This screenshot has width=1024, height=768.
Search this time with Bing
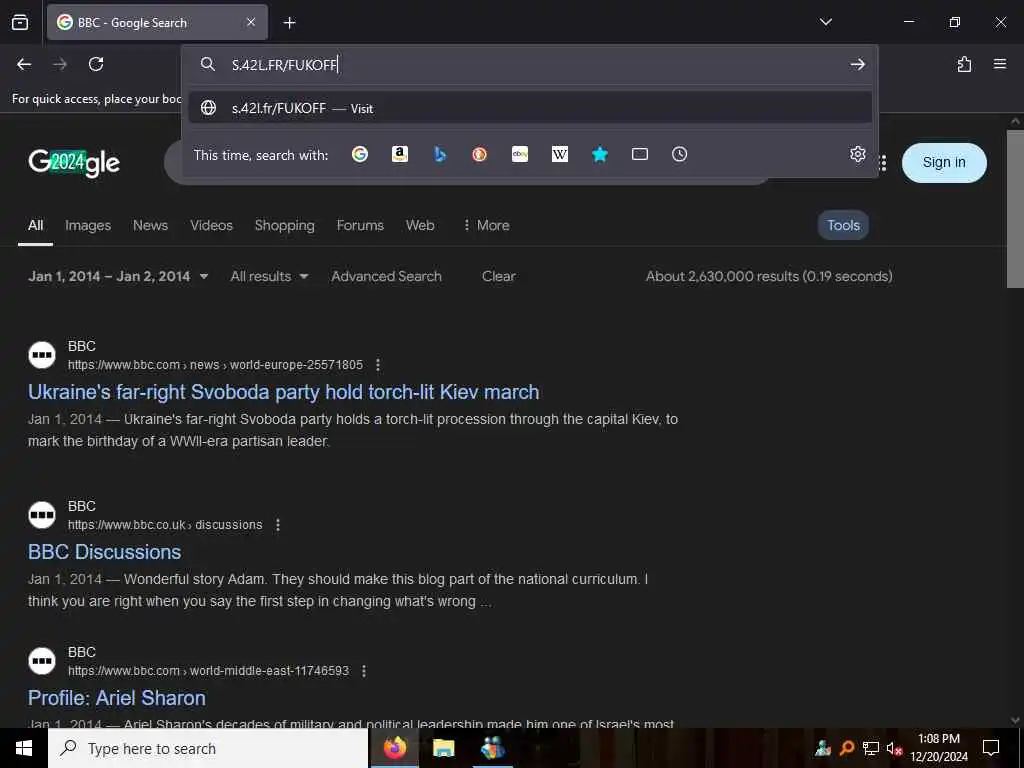[x=440, y=154]
